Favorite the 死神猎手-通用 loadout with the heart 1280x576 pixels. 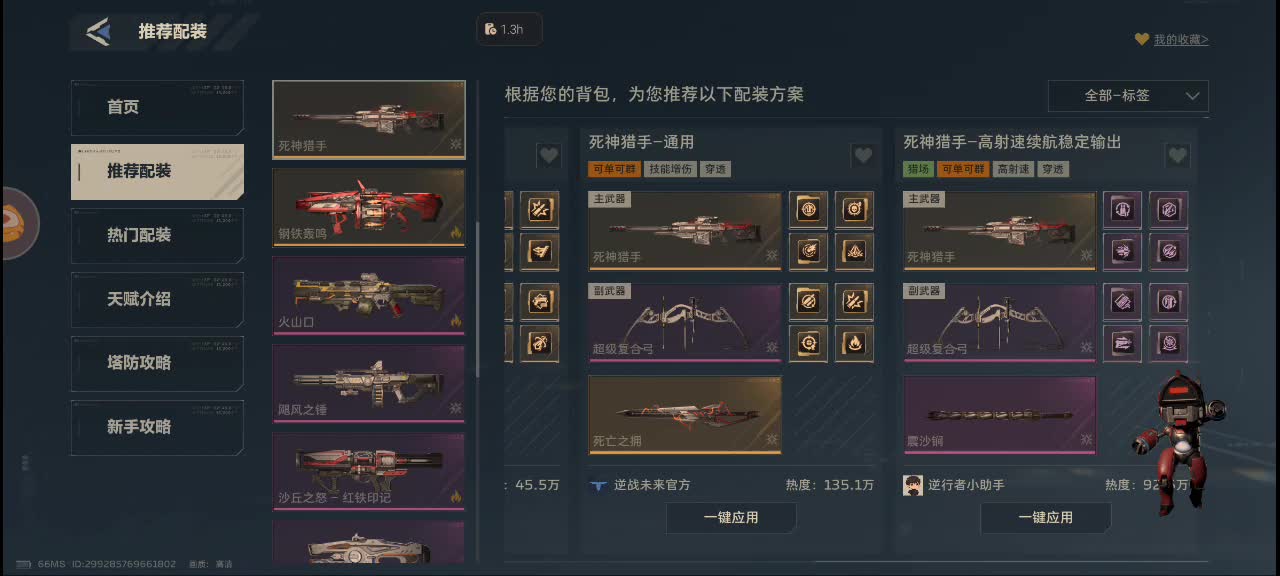click(x=863, y=155)
